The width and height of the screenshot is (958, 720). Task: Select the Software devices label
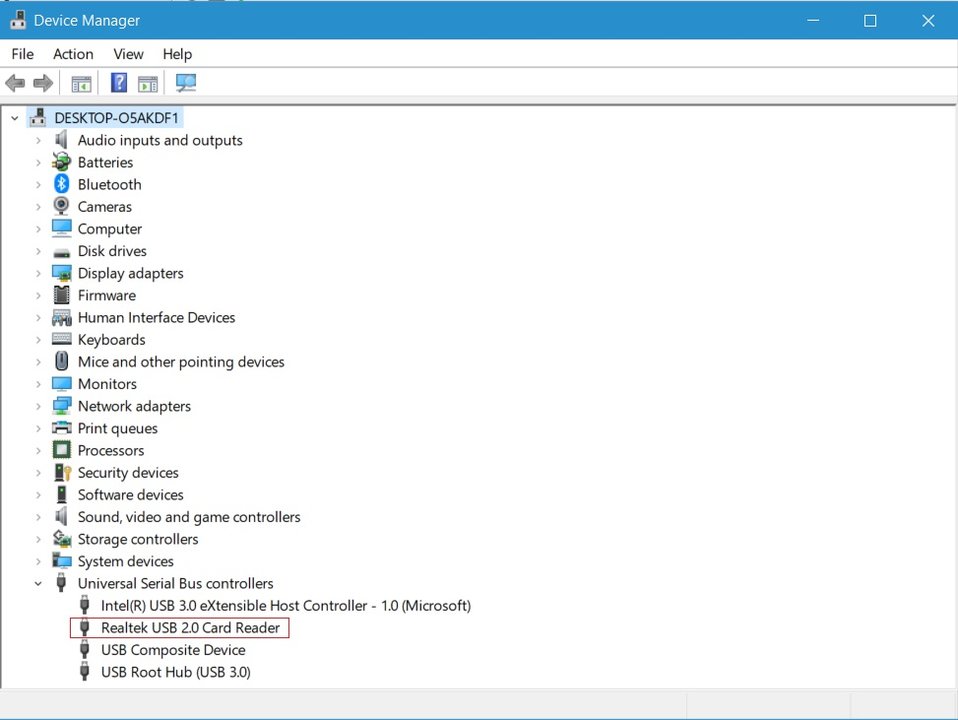(130, 494)
